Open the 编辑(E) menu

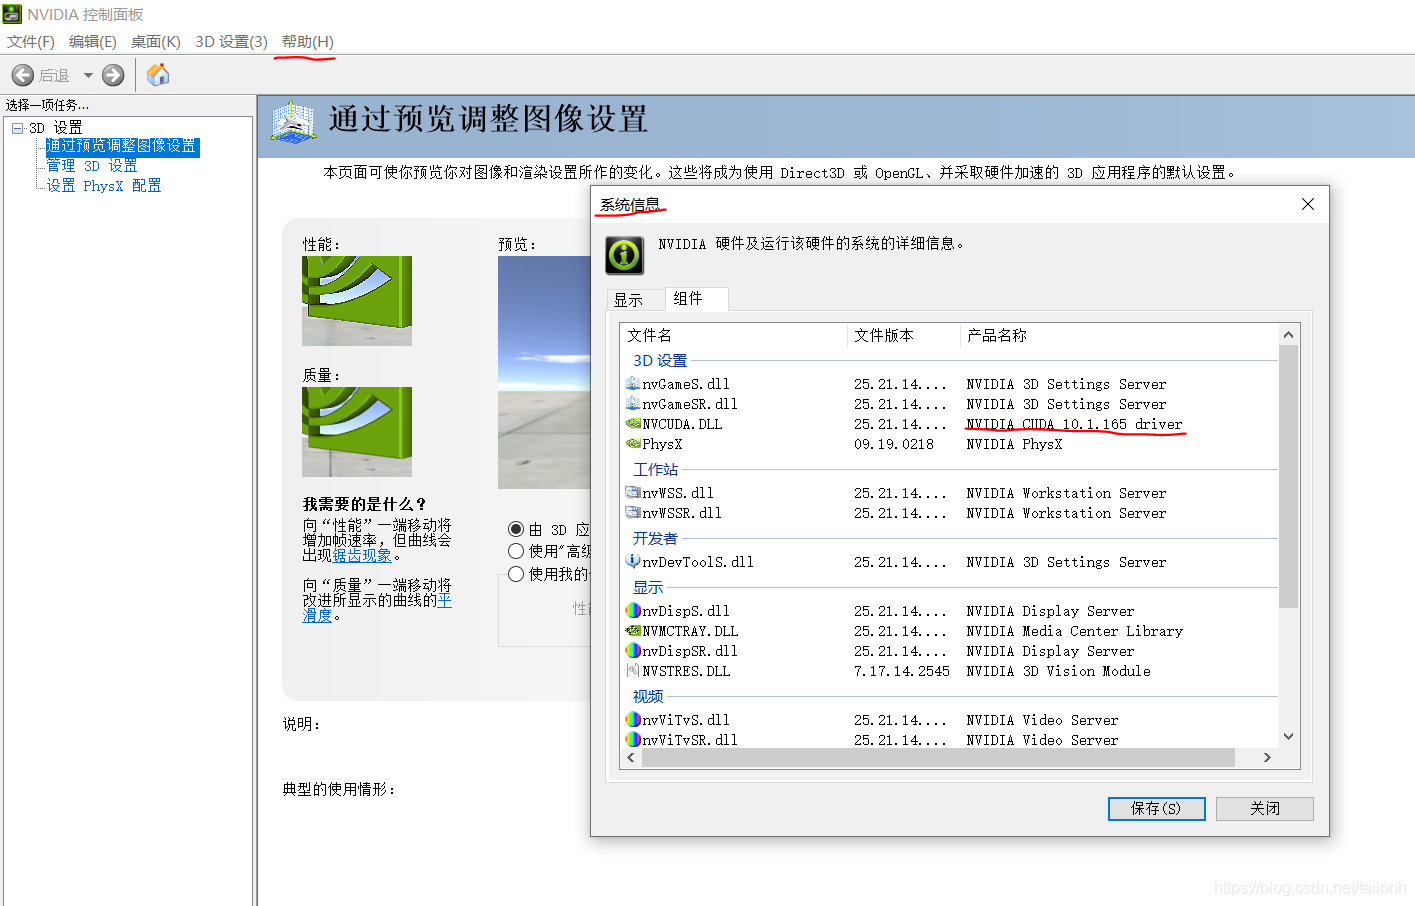pos(93,41)
